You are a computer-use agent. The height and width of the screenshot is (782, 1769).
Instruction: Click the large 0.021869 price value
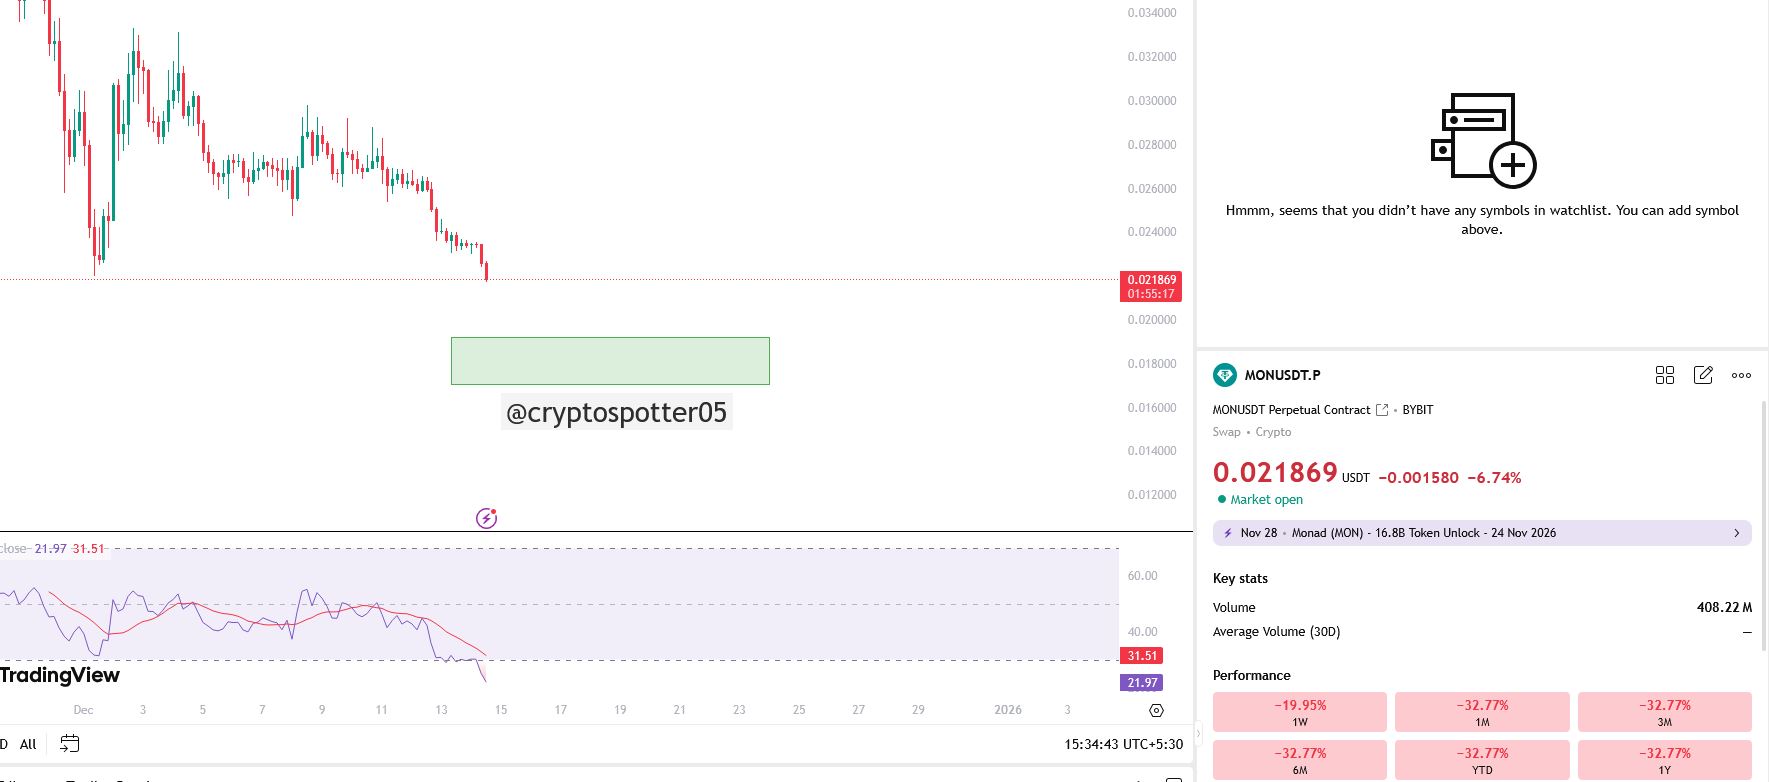1275,472
